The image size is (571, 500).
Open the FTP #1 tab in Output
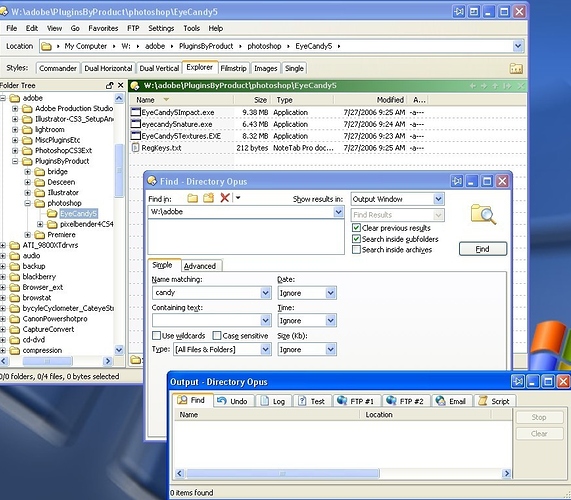357,401
